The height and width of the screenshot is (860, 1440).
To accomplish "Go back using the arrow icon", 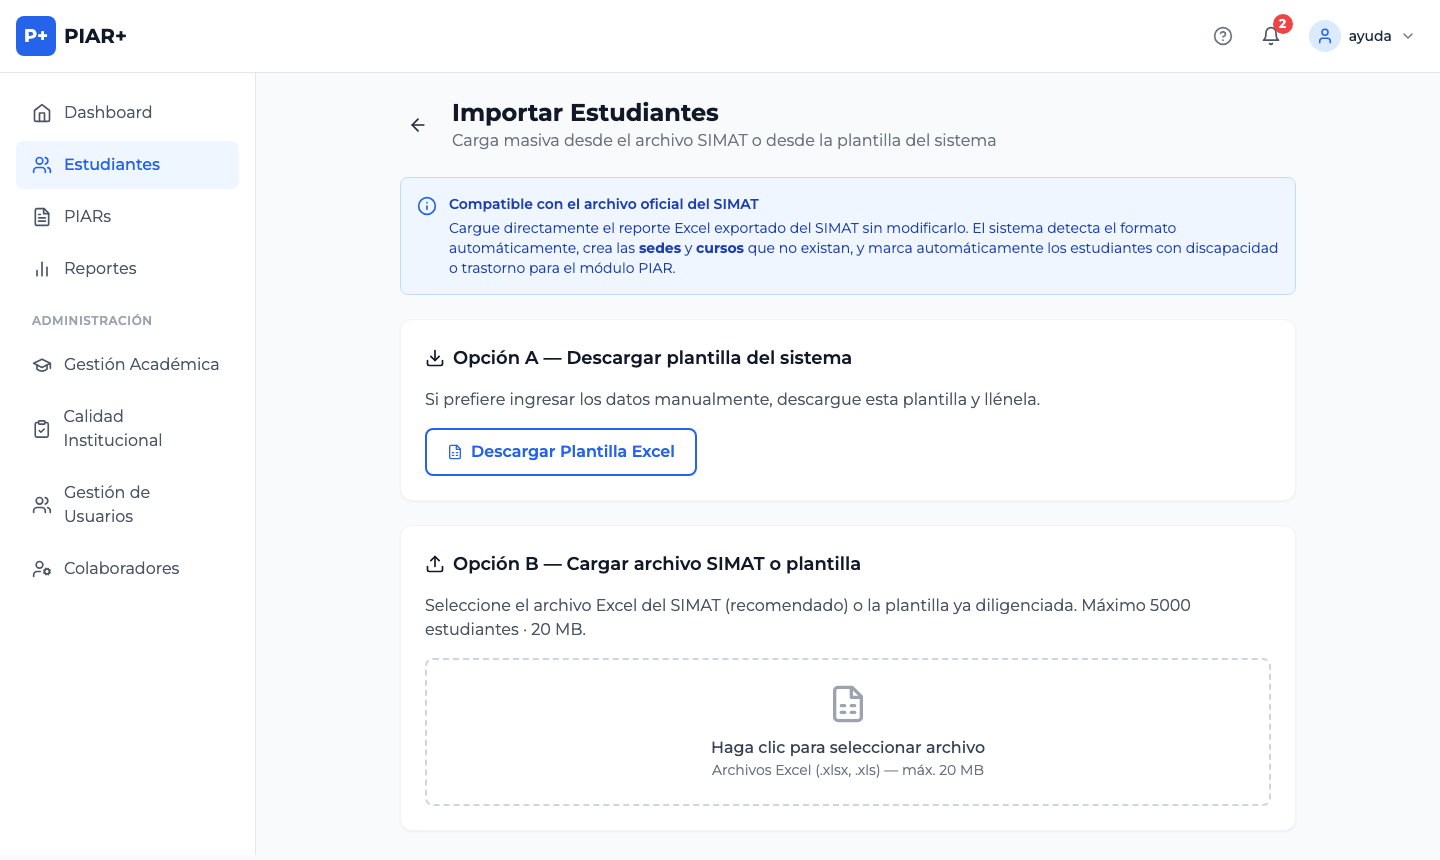I will tap(418, 125).
